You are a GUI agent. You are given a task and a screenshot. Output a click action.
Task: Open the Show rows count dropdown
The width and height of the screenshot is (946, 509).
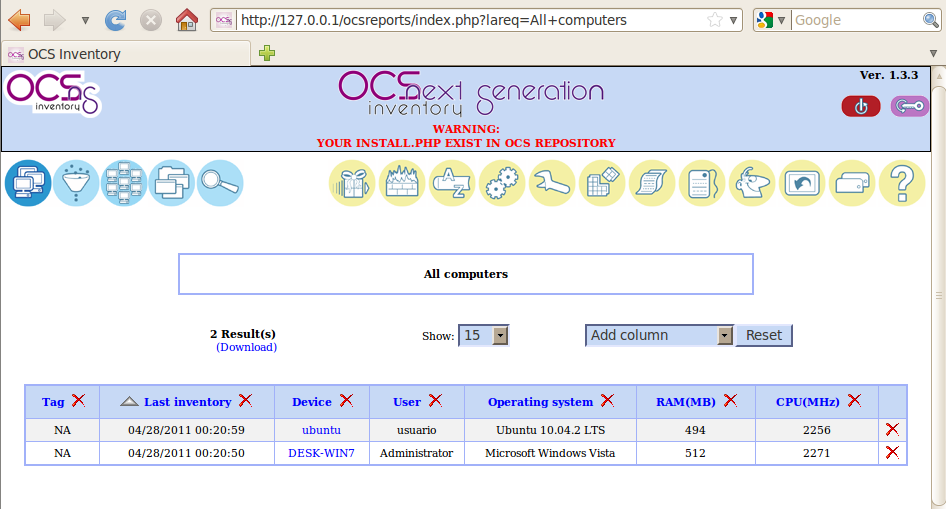484,335
